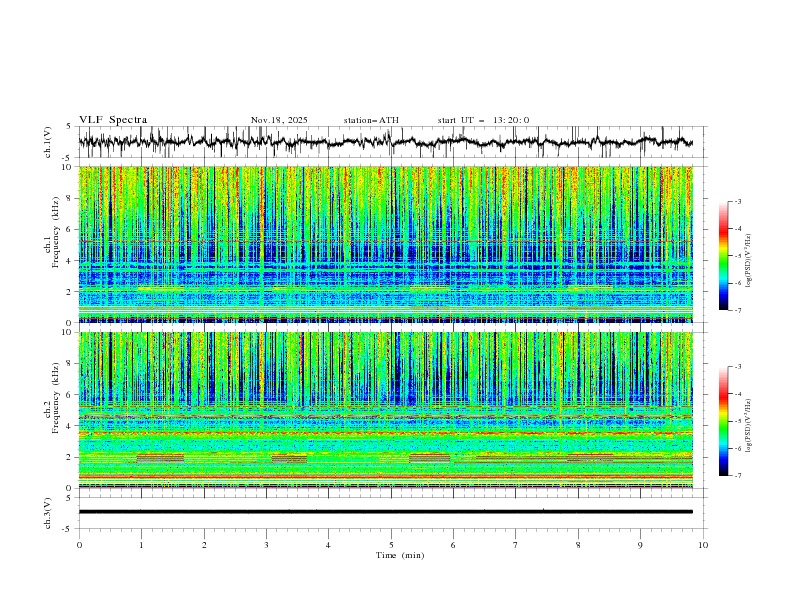This screenshot has width=792, height=612.
Task: Click the '-7' tick on lower color bar
Action: 737,476
